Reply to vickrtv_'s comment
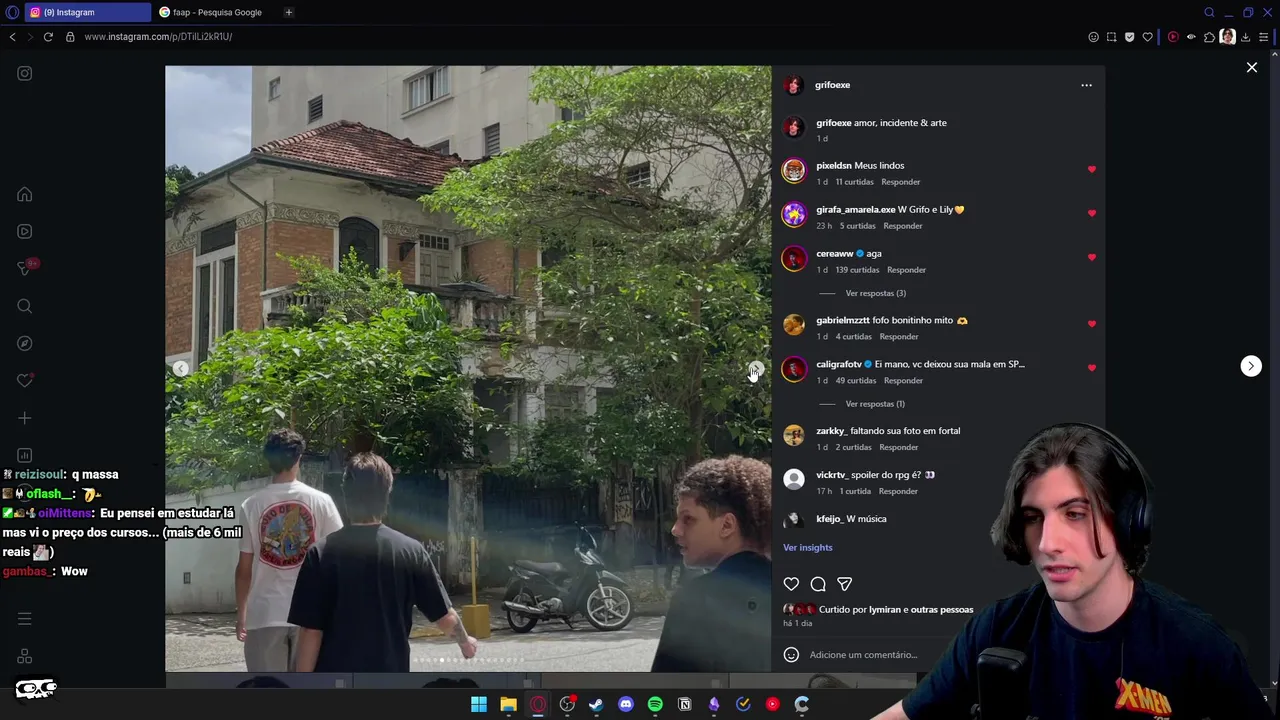 coord(898,491)
